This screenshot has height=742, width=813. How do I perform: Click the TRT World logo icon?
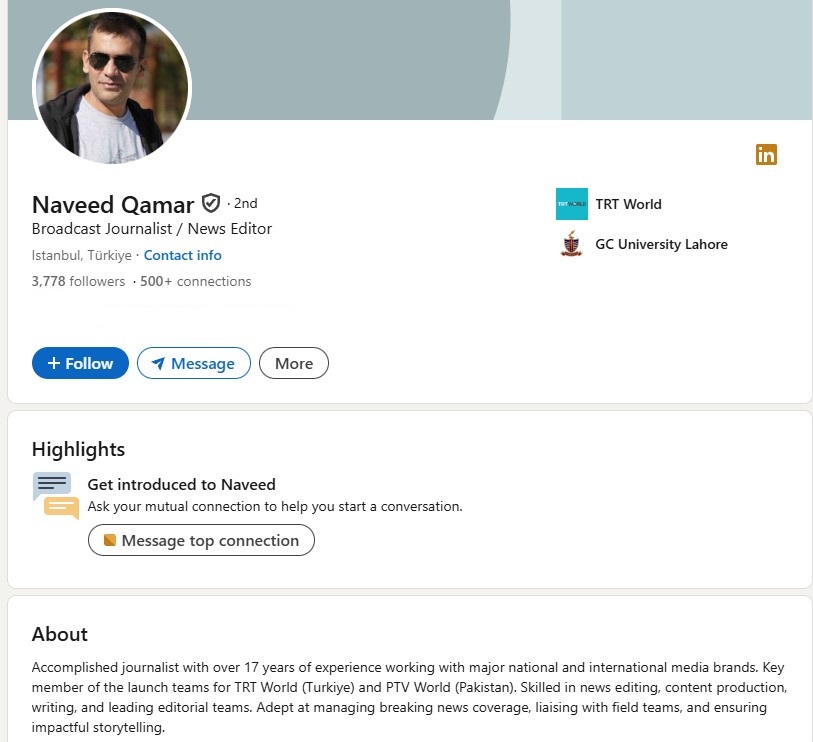pos(572,204)
